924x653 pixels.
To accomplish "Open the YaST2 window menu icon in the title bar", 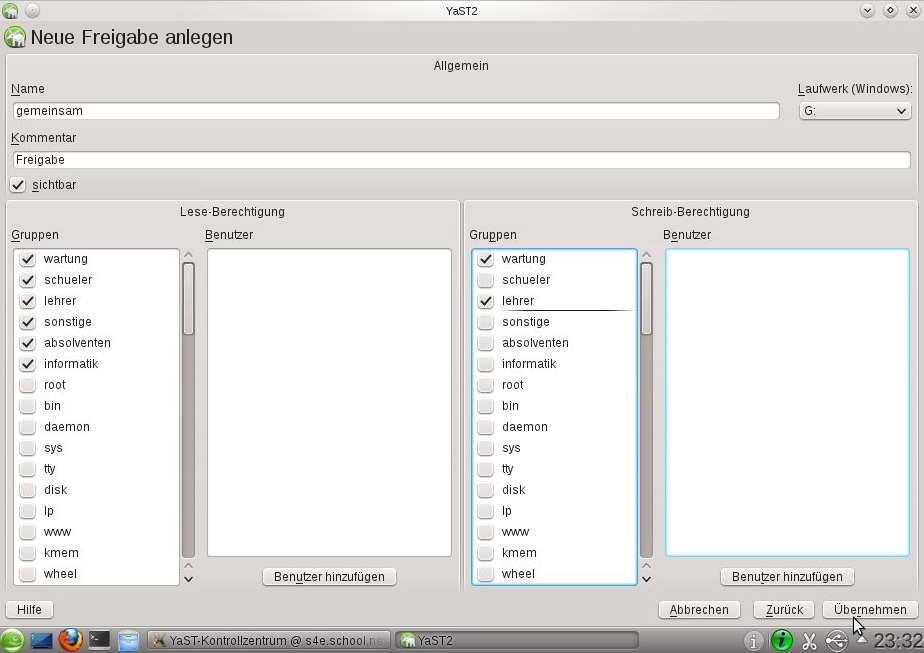I will [x=10, y=11].
